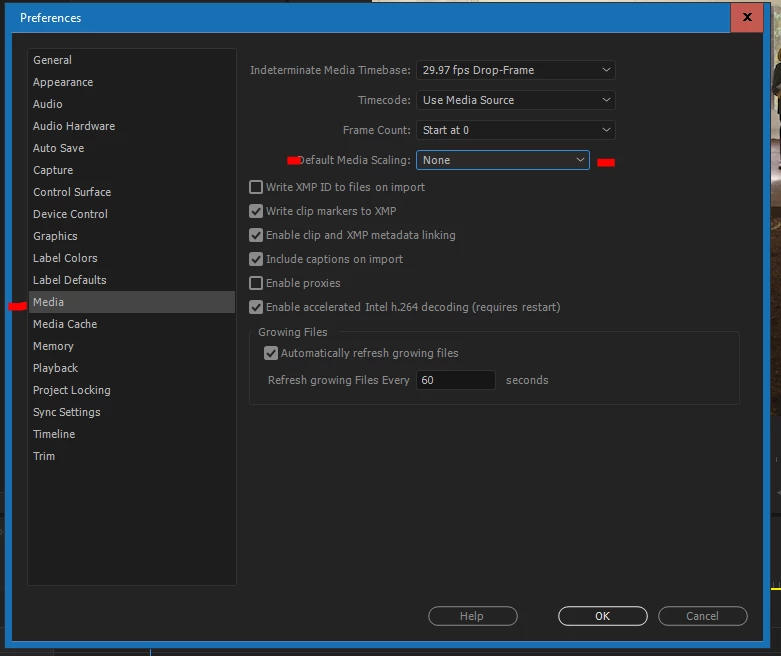Open the Timecode dropdown
This screenshot has height=656, width=781.
[x=516, y=100]
